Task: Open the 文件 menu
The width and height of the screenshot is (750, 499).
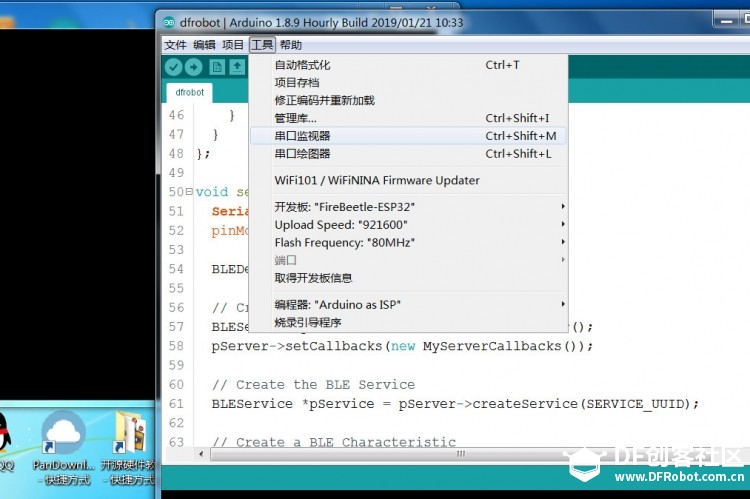Action: pyautogui.click(x=175, y=45)
